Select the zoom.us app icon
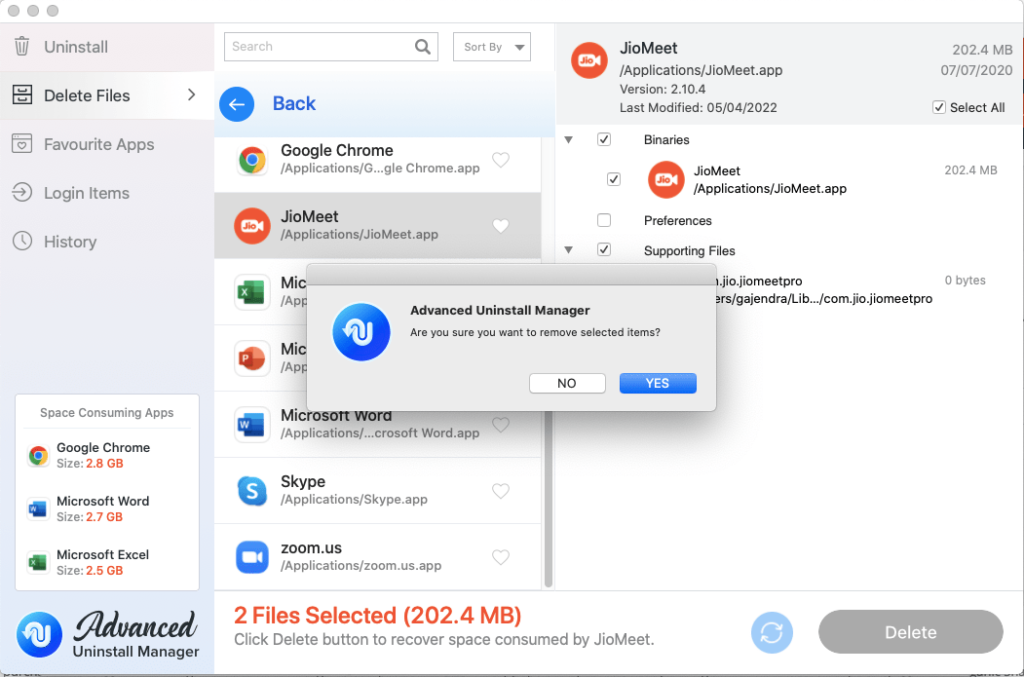 pyautogui.click(x=252, y=557)
